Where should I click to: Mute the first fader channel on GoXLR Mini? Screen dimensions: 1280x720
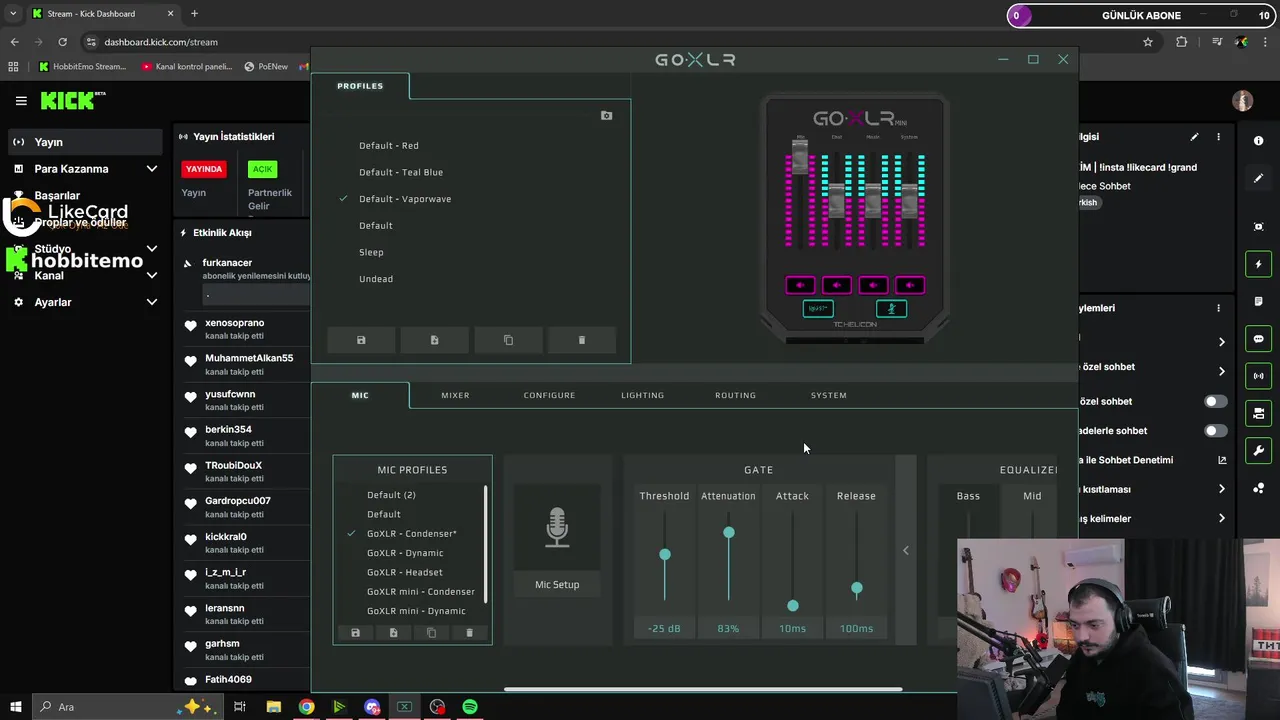(800, 285)
